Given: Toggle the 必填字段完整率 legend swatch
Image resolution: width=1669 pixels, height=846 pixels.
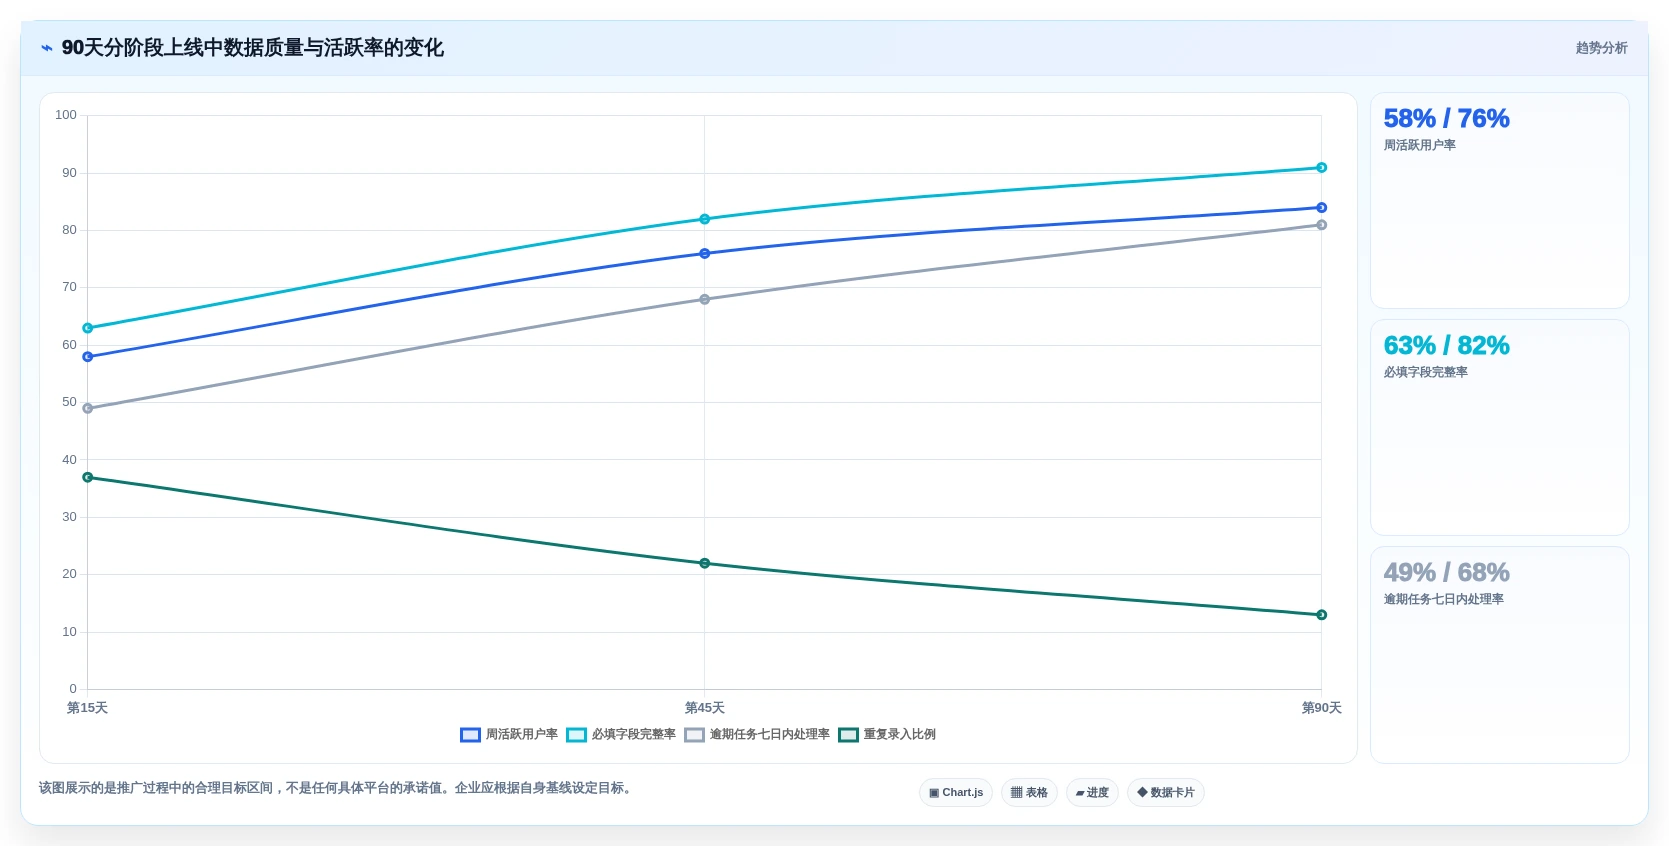Looking at the screenshot, I should (x=576, y=735).
